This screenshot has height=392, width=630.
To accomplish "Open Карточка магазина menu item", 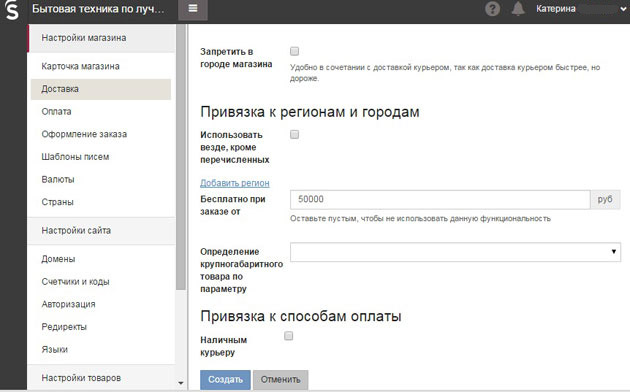I will tap(80, 66).
